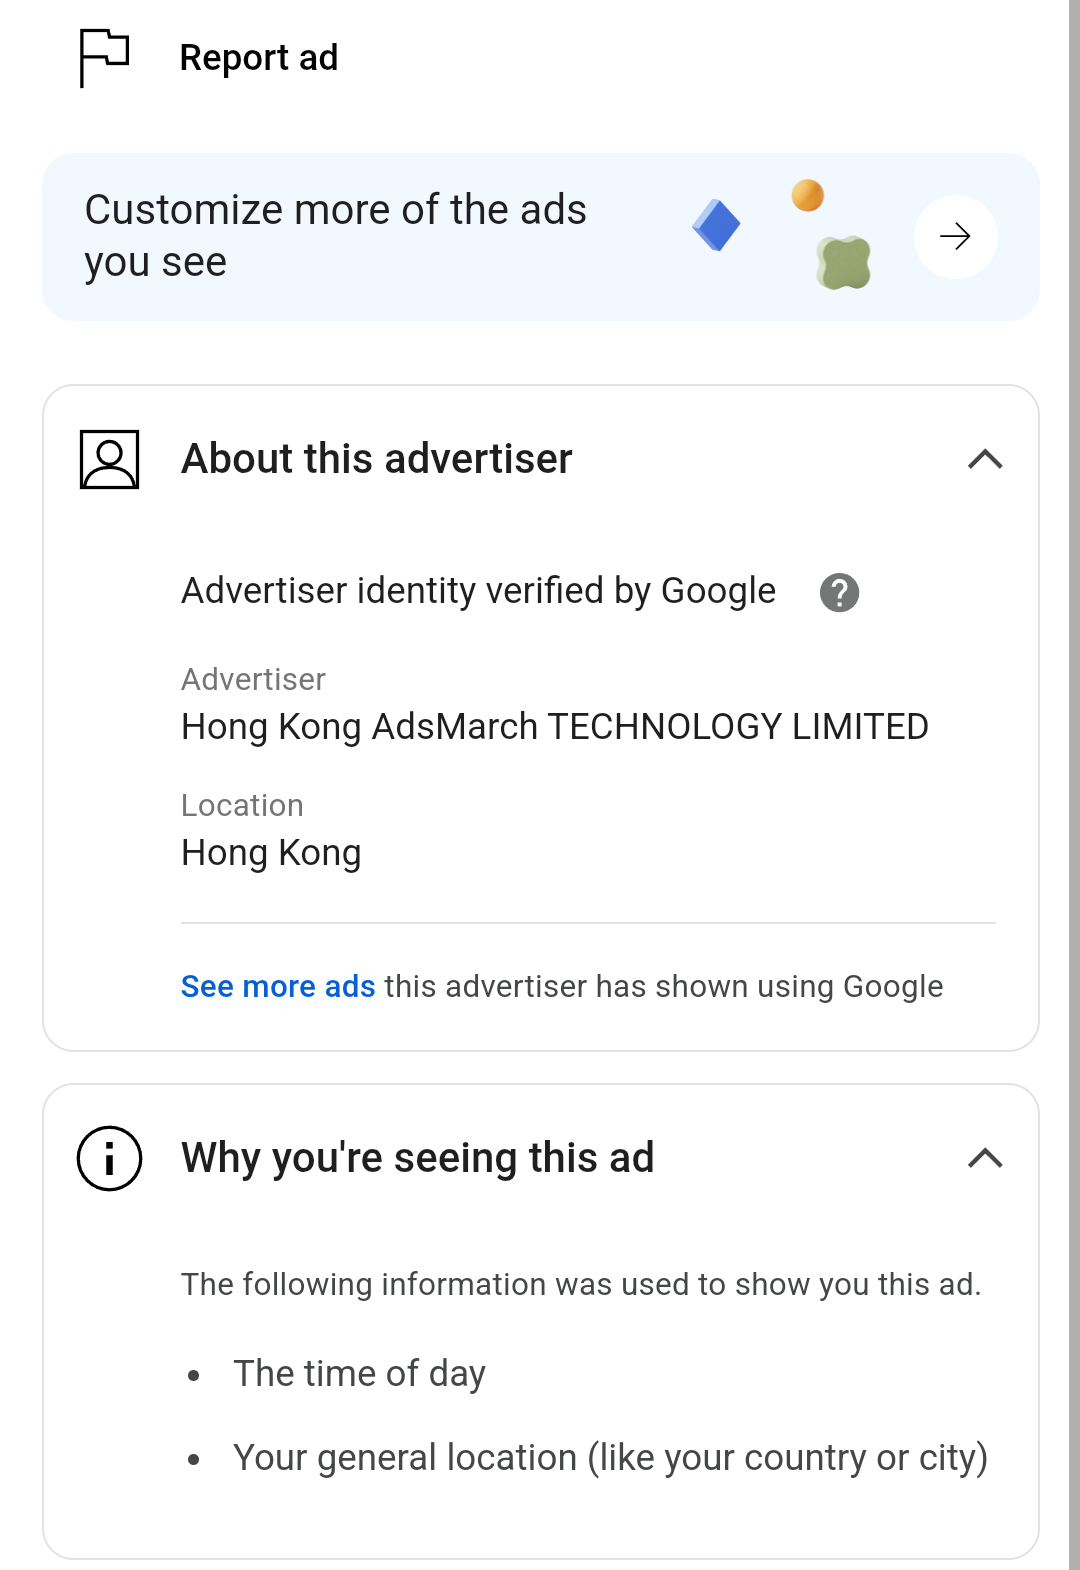This screenshot has width=1080, height=1570.
Task: Click the Why you're seeing this ad heading
Action: pyautogui.click(x=417, y=1158)
